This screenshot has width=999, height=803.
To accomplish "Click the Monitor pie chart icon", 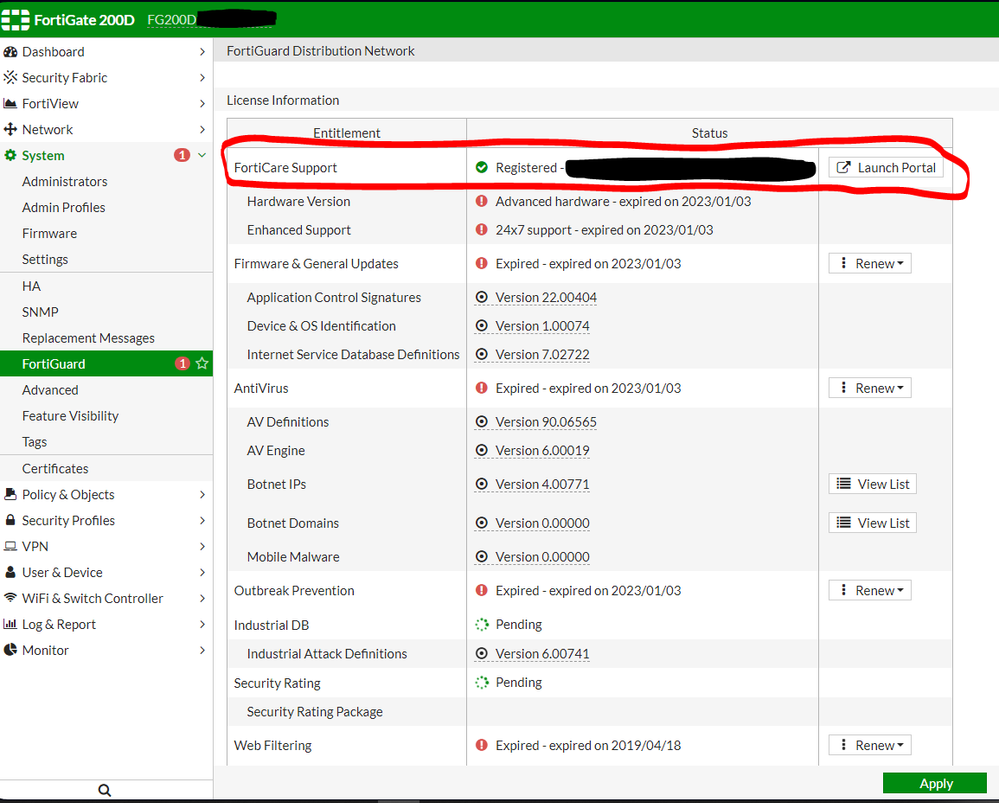I will pyautogui.click(x=10, y=650).
